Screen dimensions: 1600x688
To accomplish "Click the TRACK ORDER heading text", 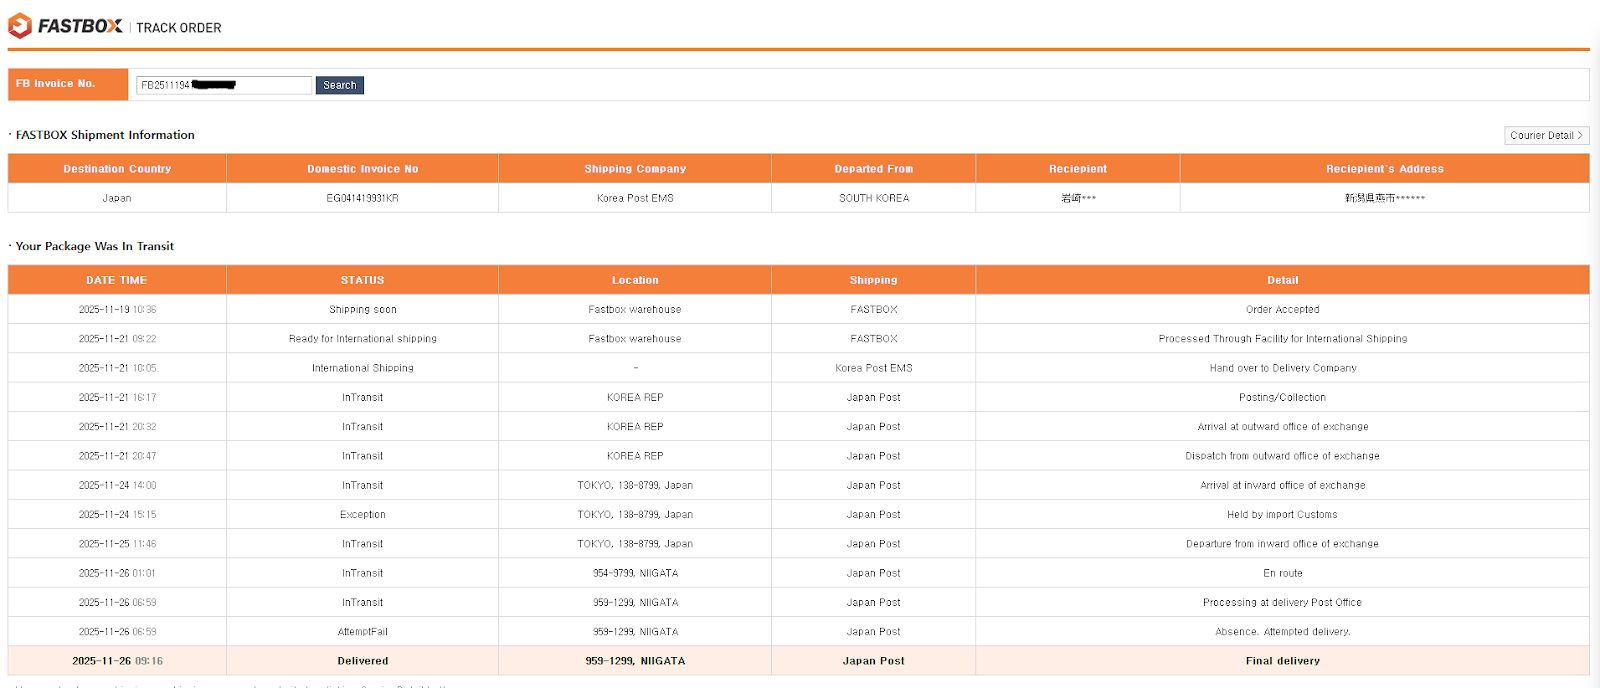I will click(x=179, y=28).
